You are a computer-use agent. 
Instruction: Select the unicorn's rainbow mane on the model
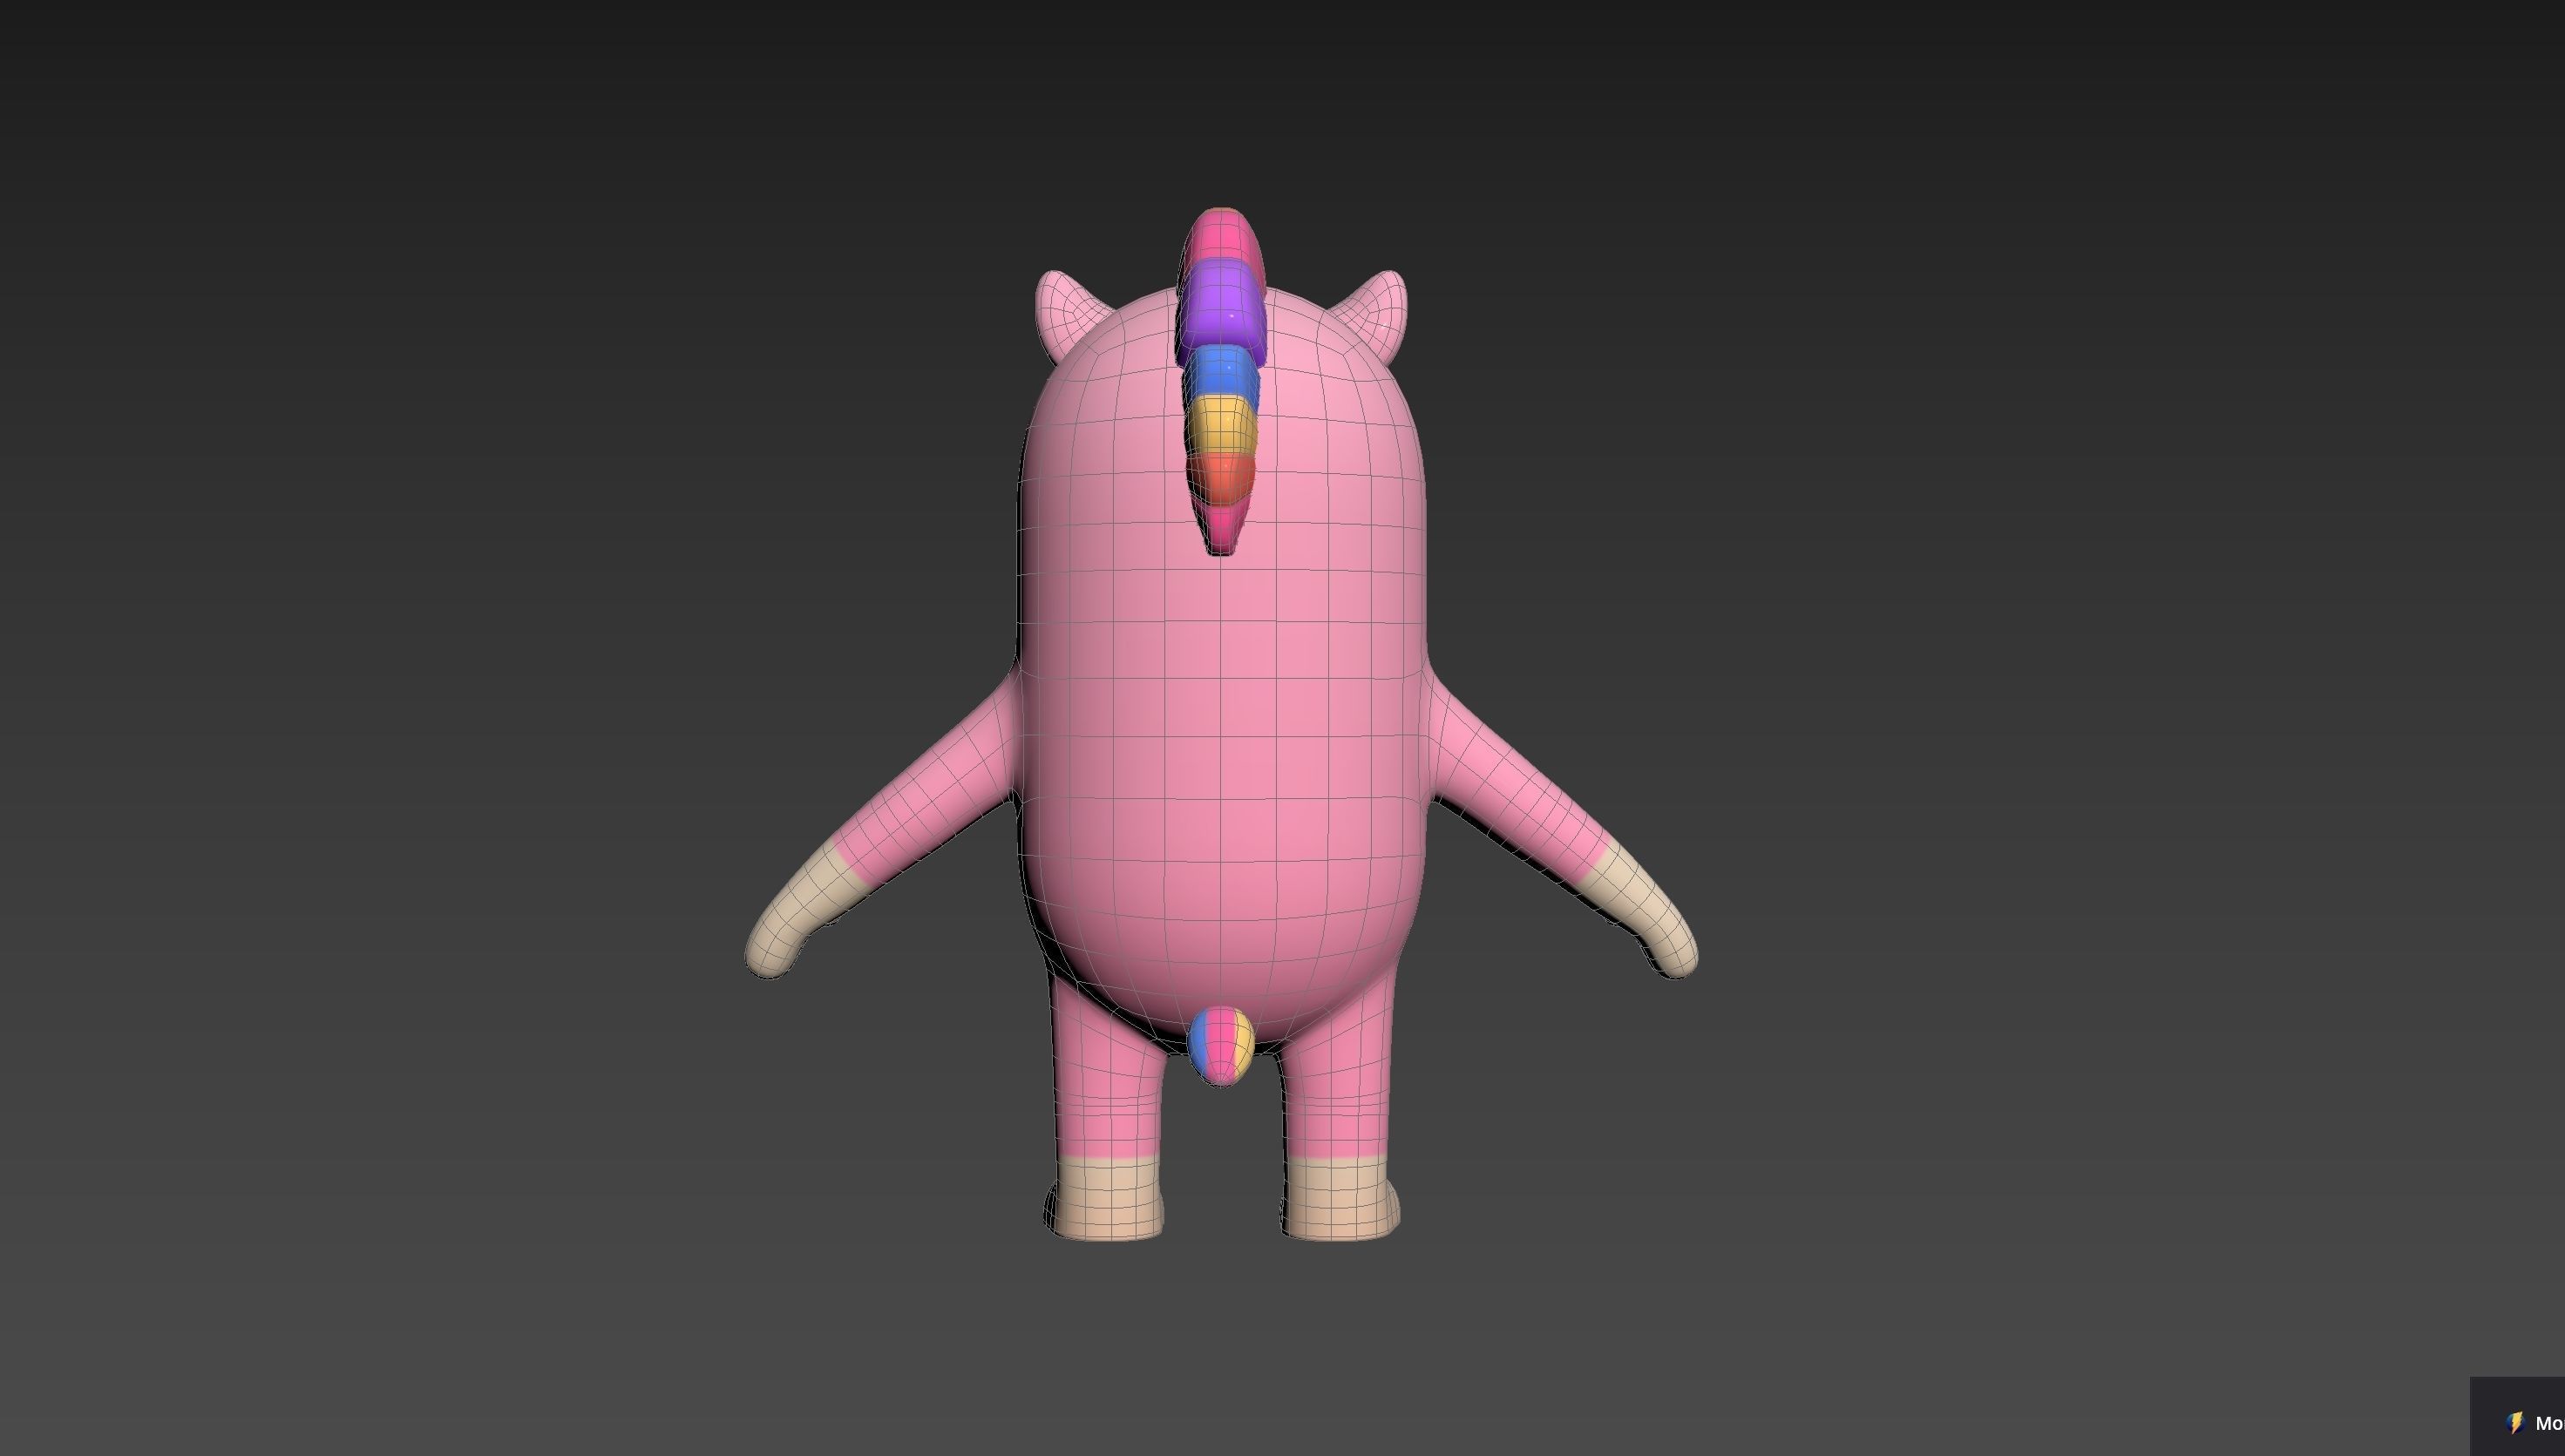click(x=1221, y=380)
